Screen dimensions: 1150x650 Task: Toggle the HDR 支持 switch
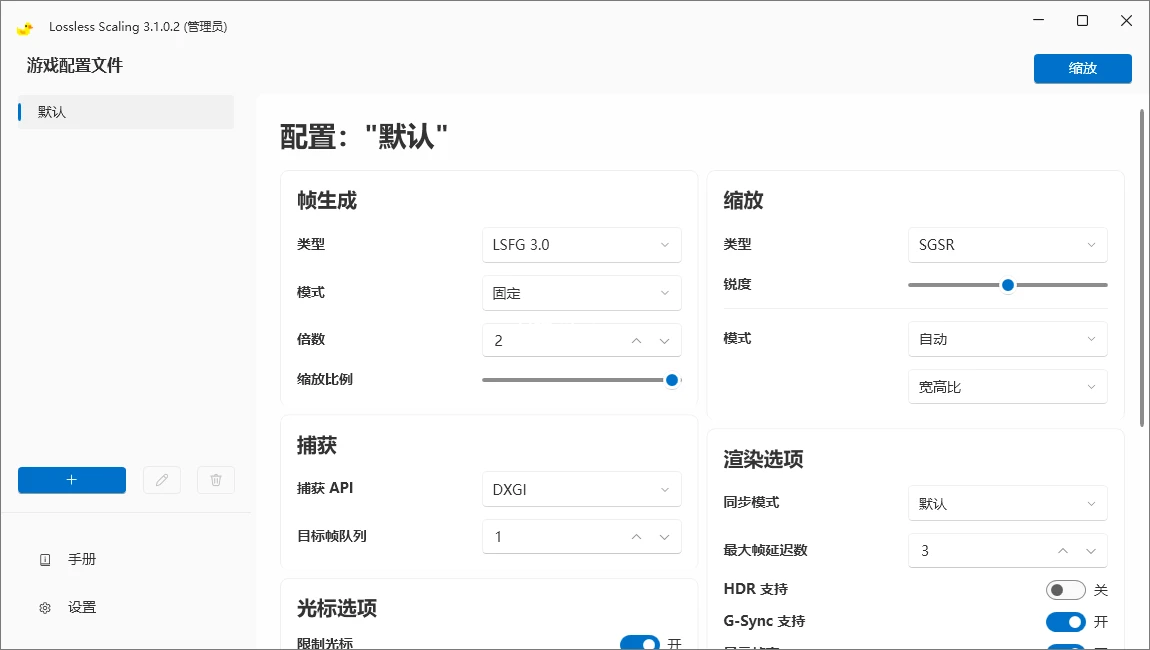[1066, 590]
